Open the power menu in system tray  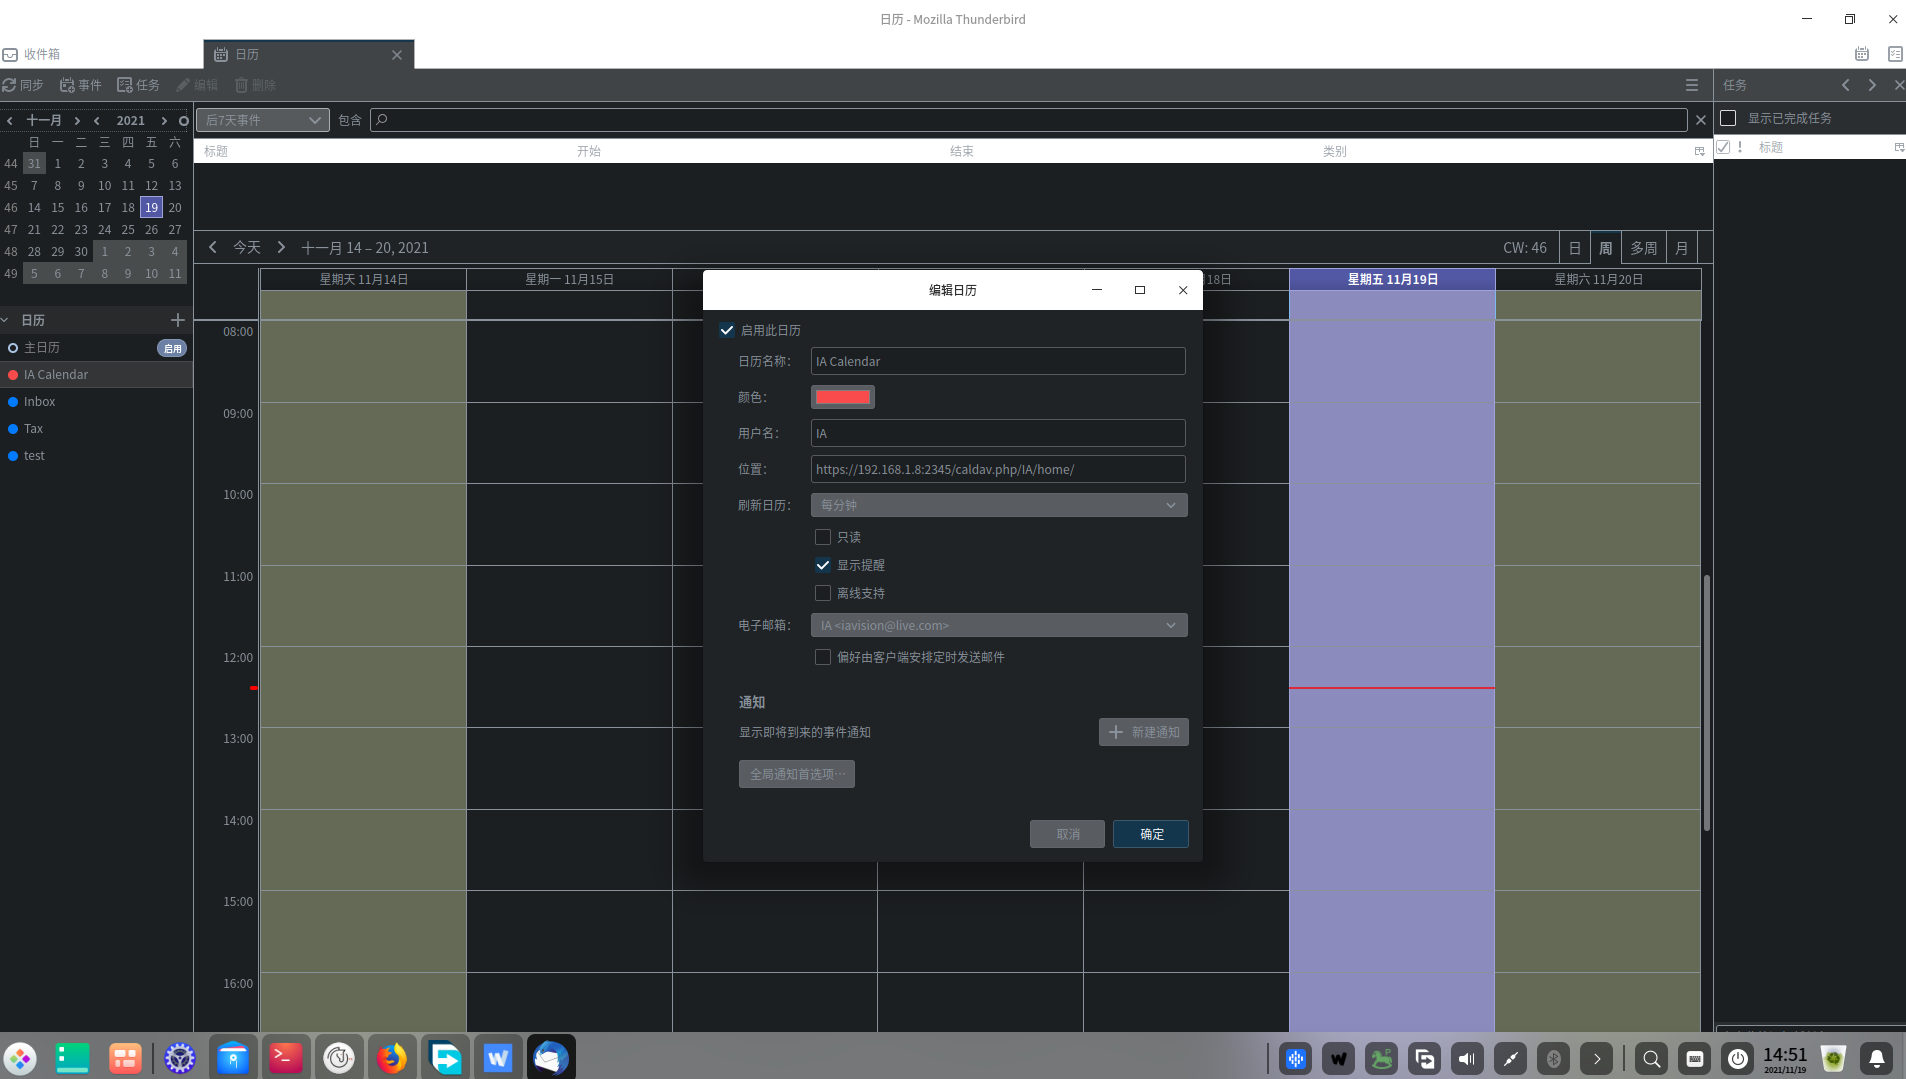(x=1738, y=1058)
